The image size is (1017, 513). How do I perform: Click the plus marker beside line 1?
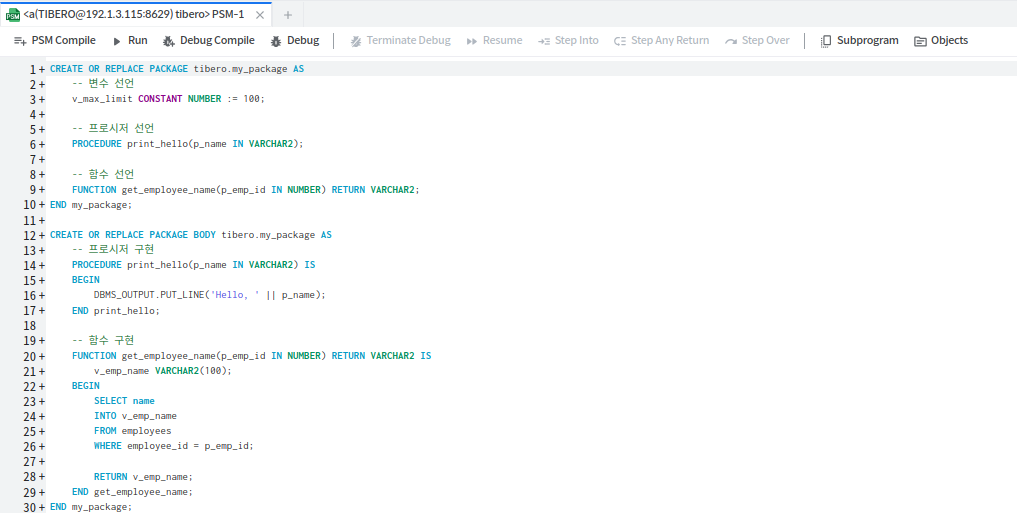[x=42, y=69]
